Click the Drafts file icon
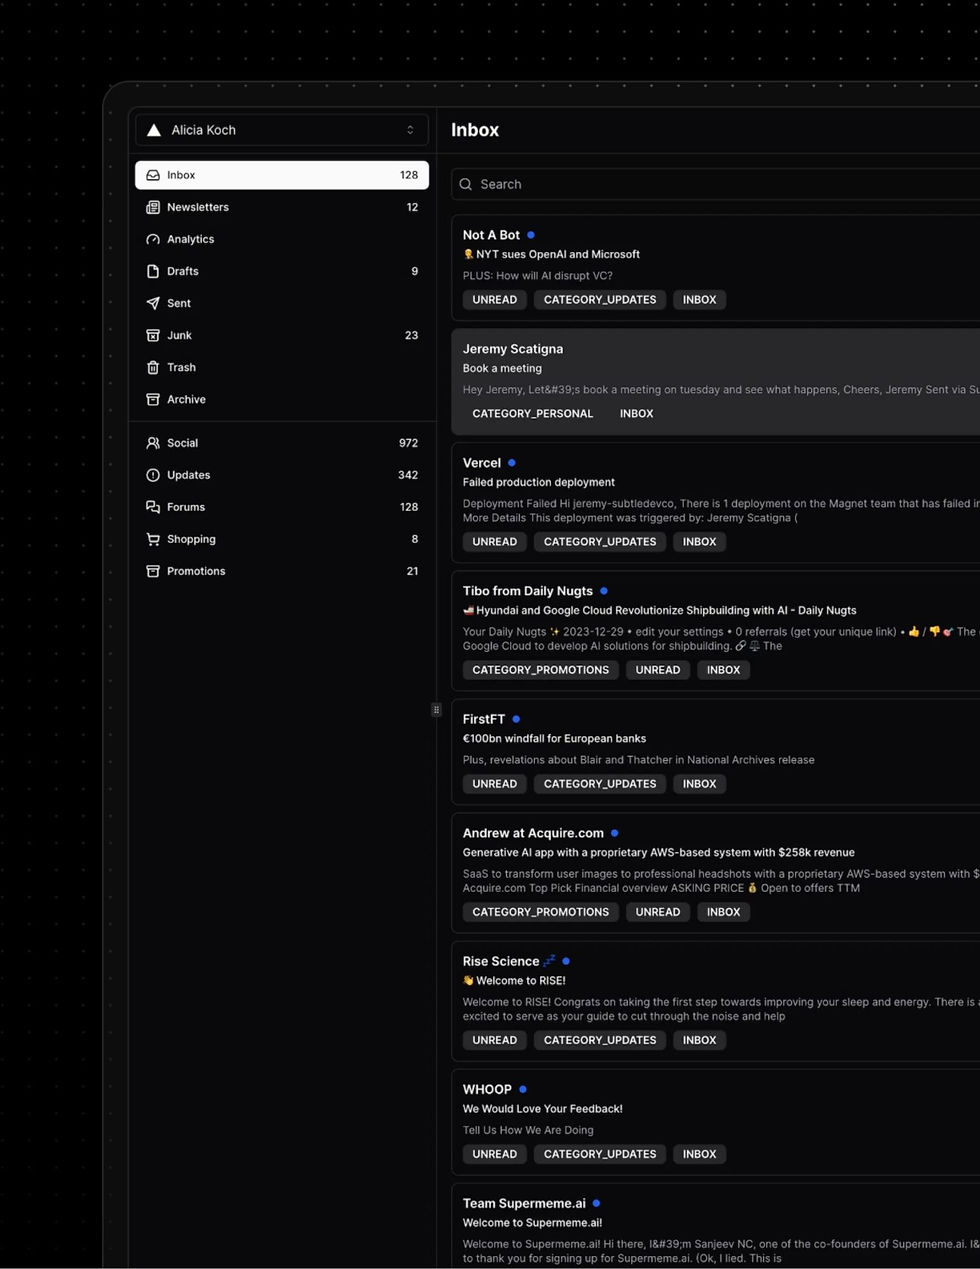The height and width of the screenshot is (1269, 980). pyautogui.click(x=153, y=271)
